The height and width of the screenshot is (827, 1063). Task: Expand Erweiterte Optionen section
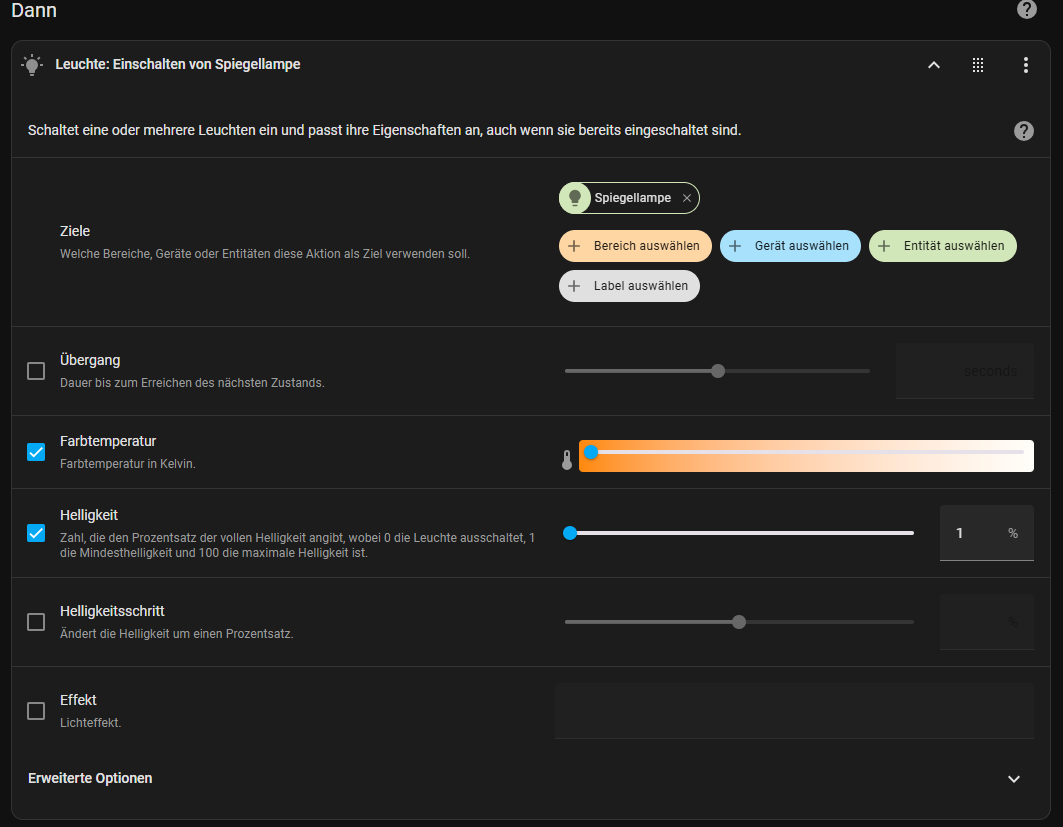(x=1013, y=779)
